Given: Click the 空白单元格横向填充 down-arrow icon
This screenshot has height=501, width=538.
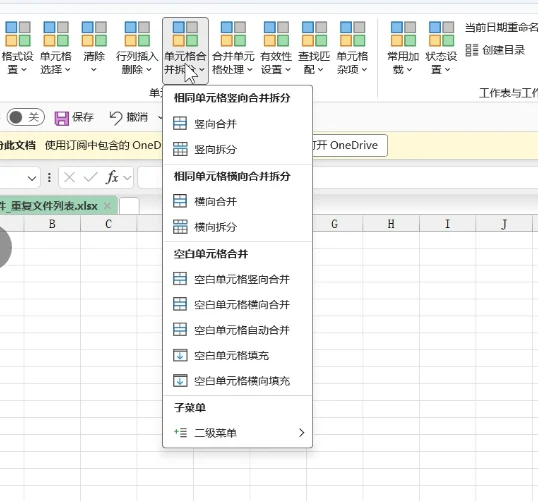Looking at the screenshot, I should (x=180, y=381).
